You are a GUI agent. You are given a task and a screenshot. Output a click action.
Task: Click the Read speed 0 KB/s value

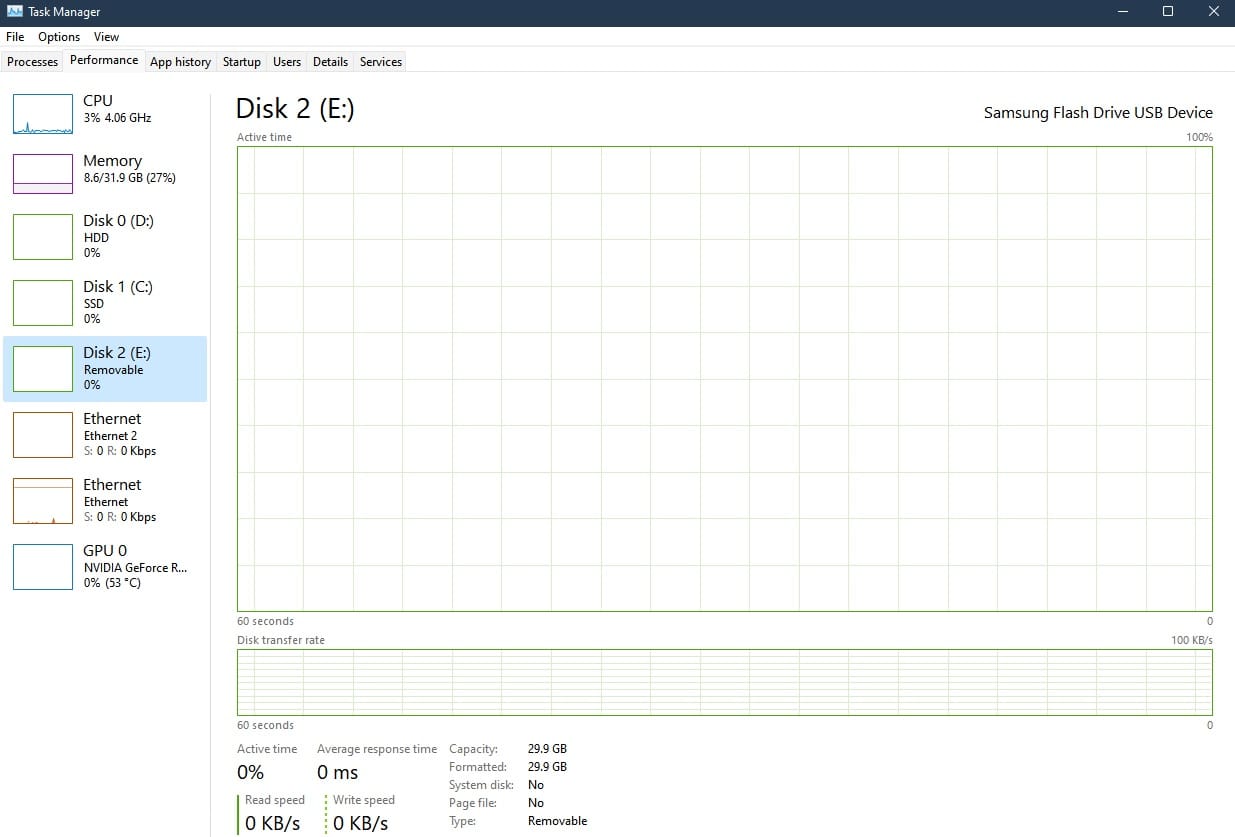272,824
